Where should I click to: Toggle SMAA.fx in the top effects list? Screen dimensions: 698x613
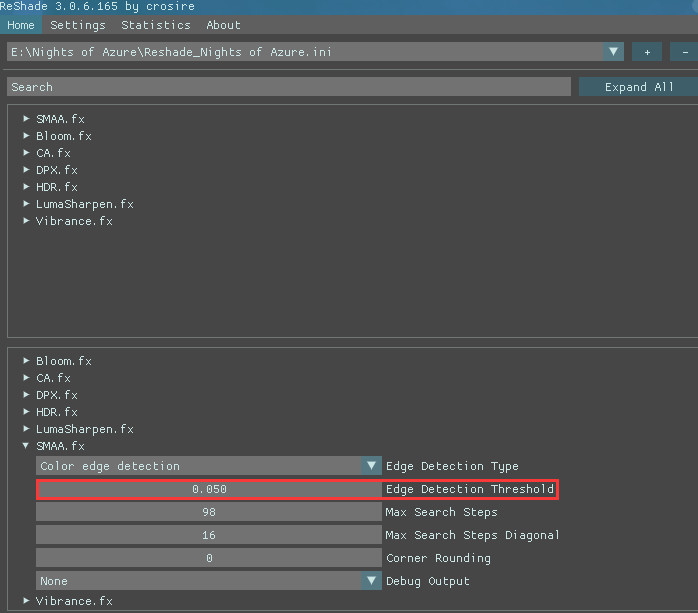[x=60, y=119]
